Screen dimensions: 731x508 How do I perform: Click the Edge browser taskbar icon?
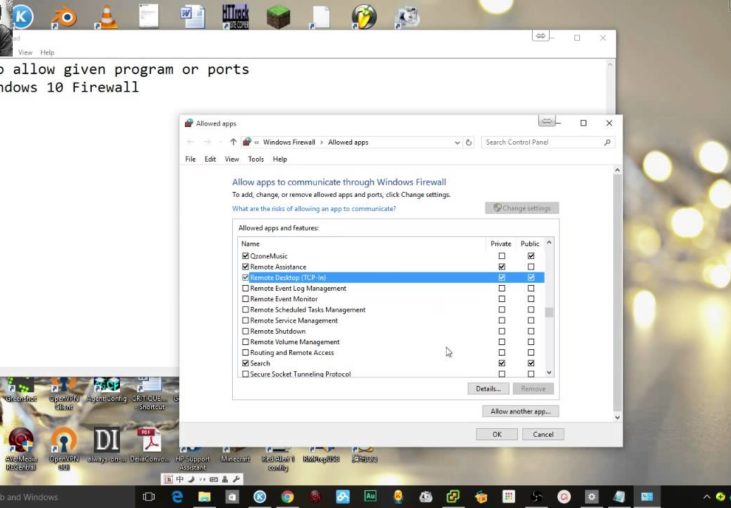[178, 496]
